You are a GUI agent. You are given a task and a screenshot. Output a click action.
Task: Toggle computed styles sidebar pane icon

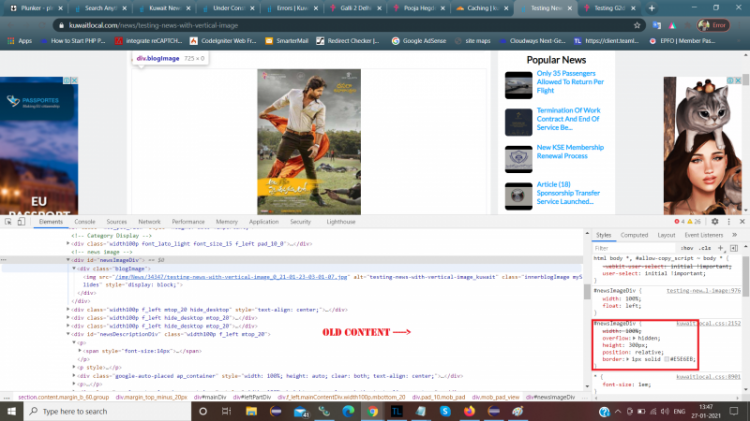click(734, 248)
